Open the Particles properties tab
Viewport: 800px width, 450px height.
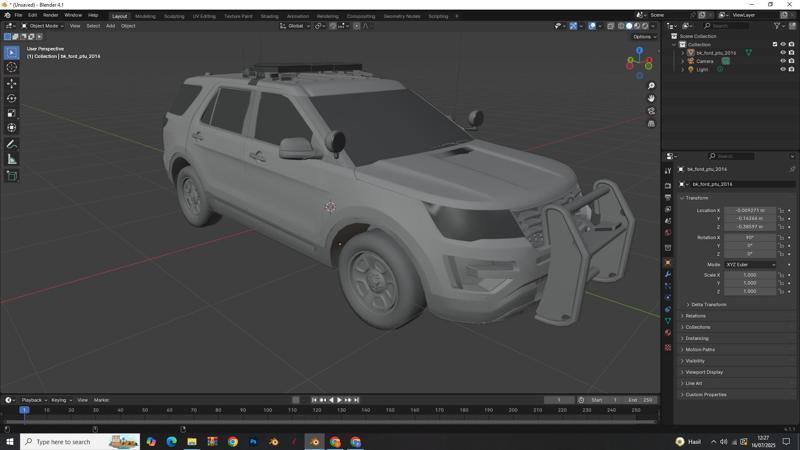click(x=668, y=286)
